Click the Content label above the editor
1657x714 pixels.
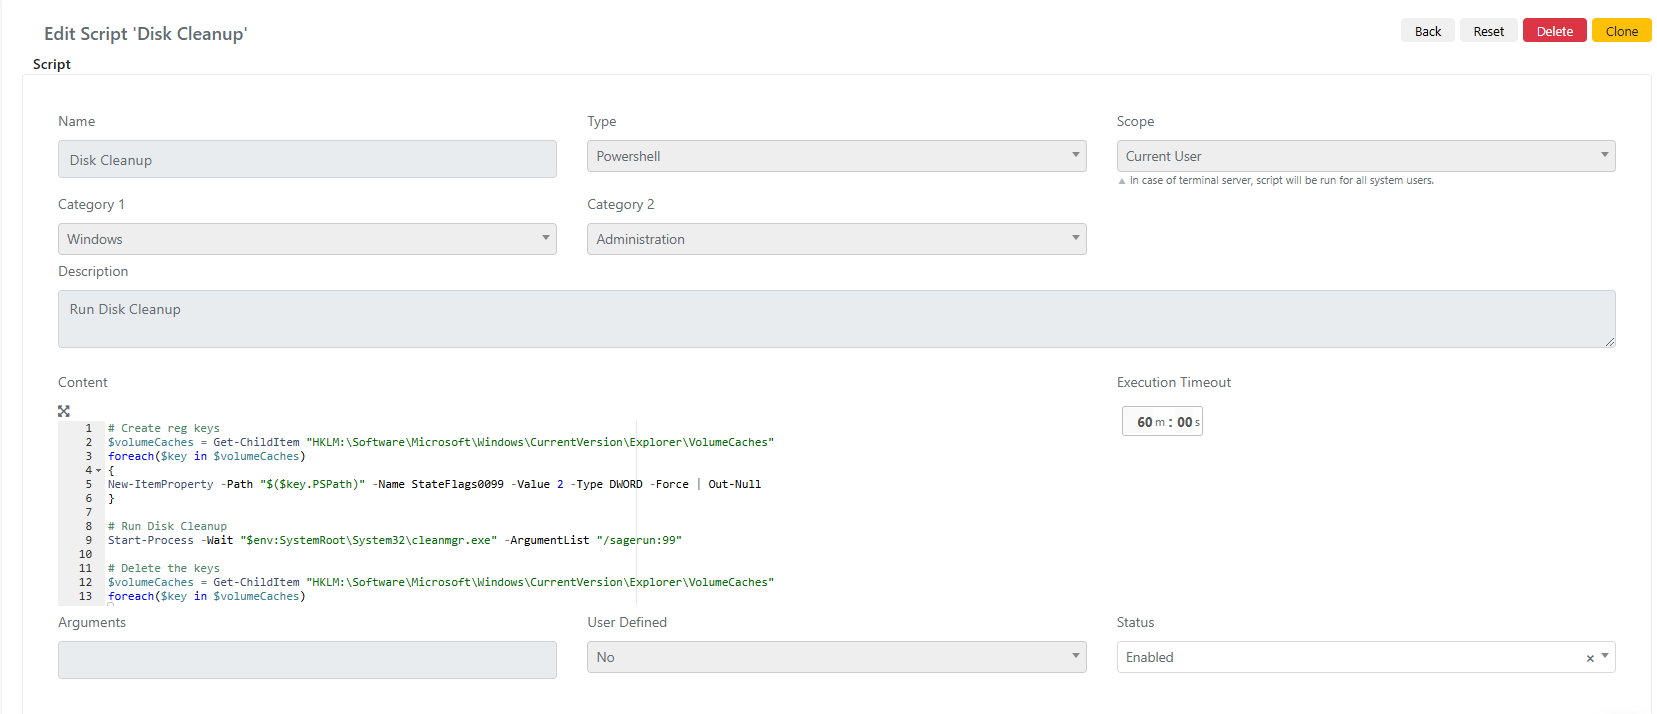pyautogui.click(x=83, y=382)
